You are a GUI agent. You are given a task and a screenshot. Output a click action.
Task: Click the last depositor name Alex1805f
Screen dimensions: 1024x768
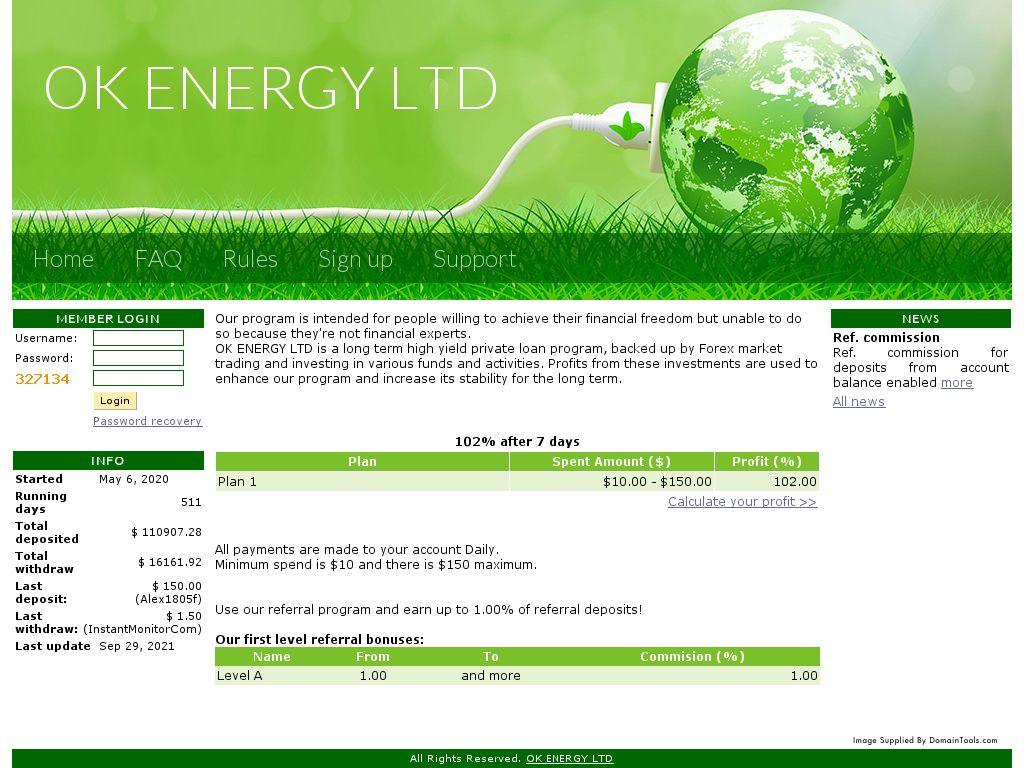coord(168,599)
